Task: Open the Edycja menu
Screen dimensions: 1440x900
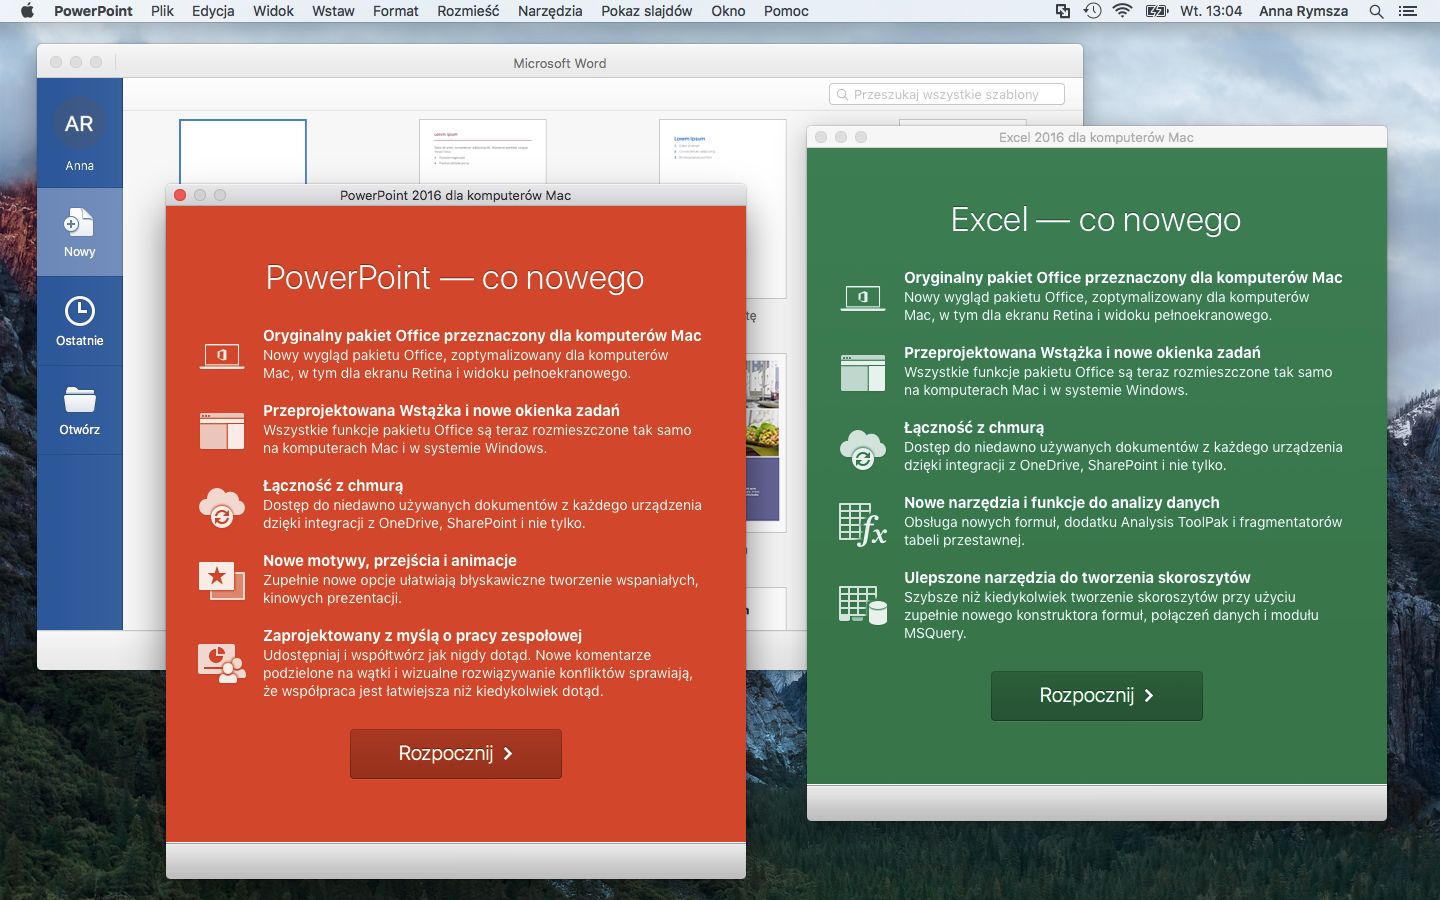Action: (x=213, y=11)
